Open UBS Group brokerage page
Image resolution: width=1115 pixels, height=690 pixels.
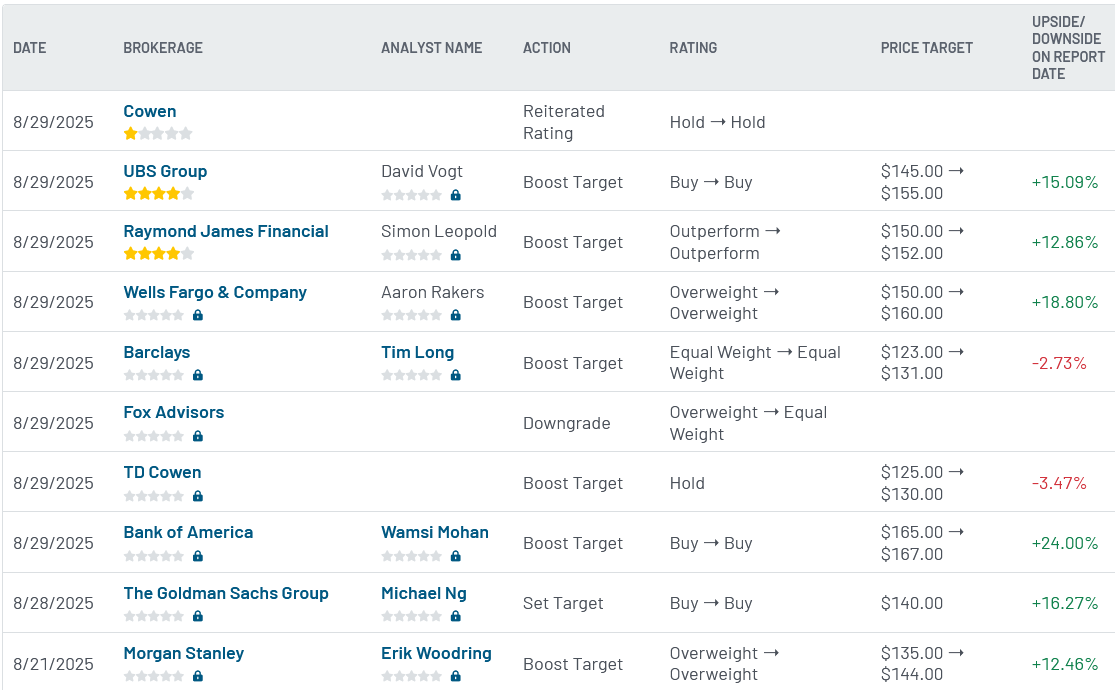165,171
